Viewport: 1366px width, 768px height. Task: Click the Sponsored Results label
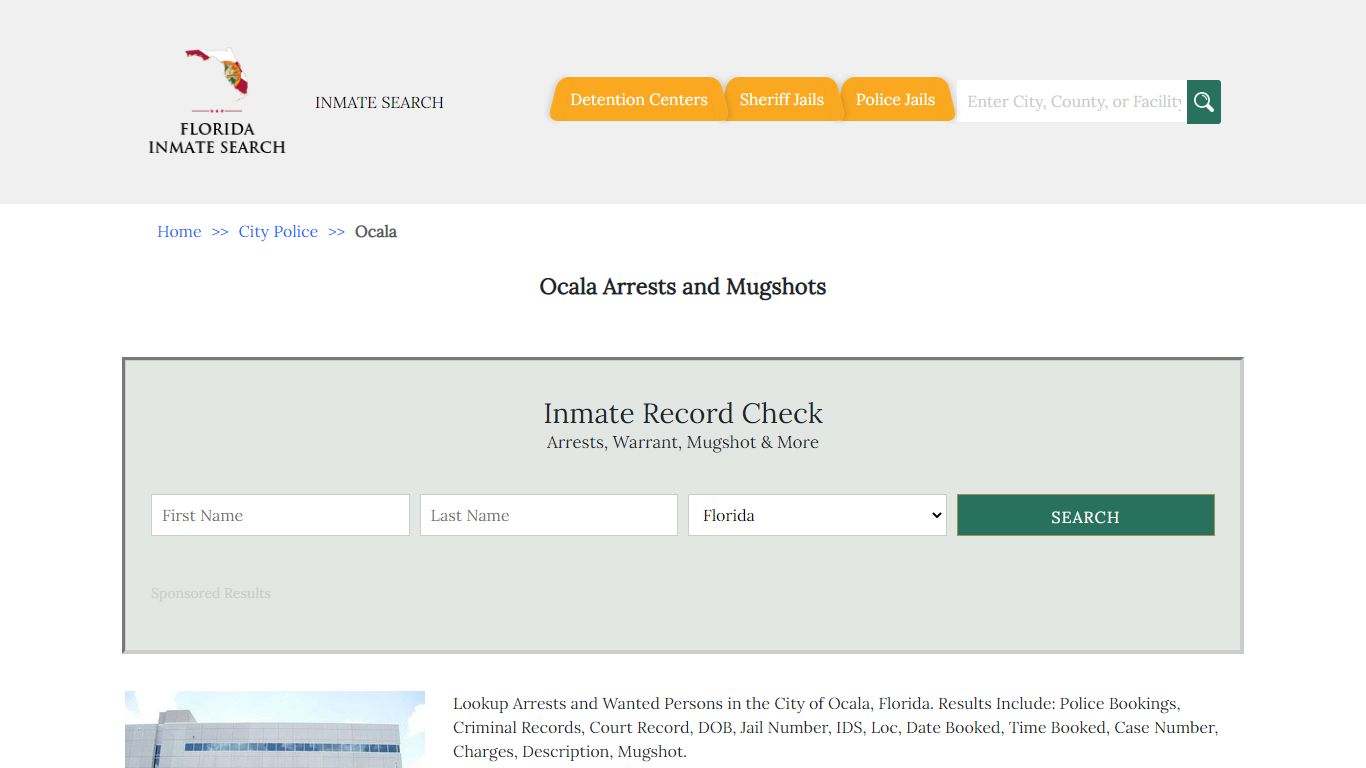[x=211, y=593]
